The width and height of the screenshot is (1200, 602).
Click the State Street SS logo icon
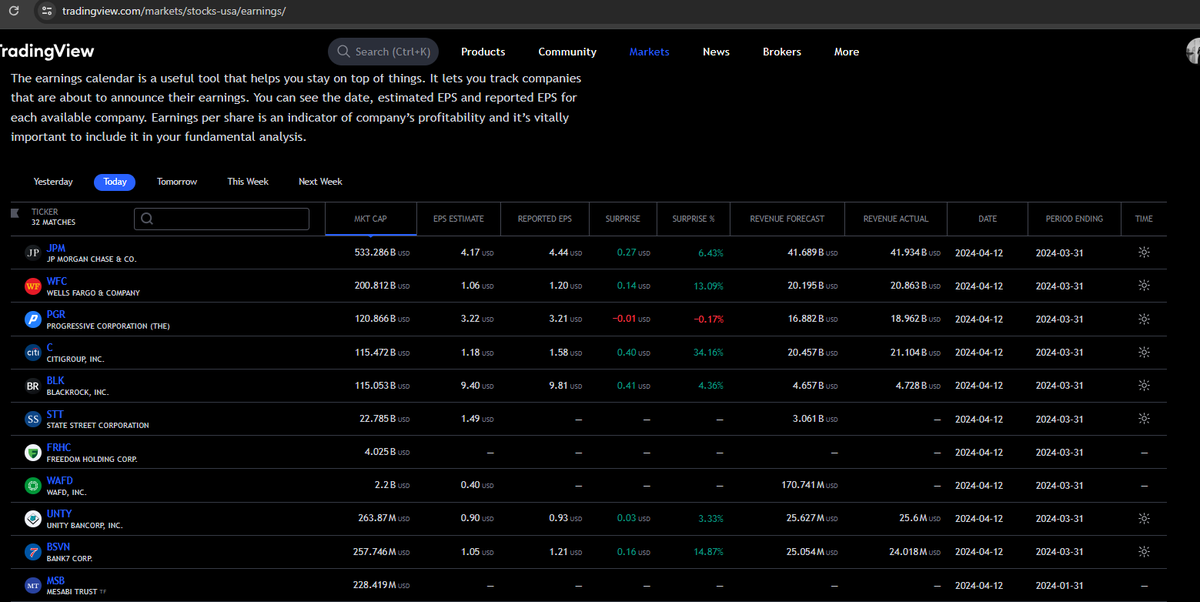(32, 419)
